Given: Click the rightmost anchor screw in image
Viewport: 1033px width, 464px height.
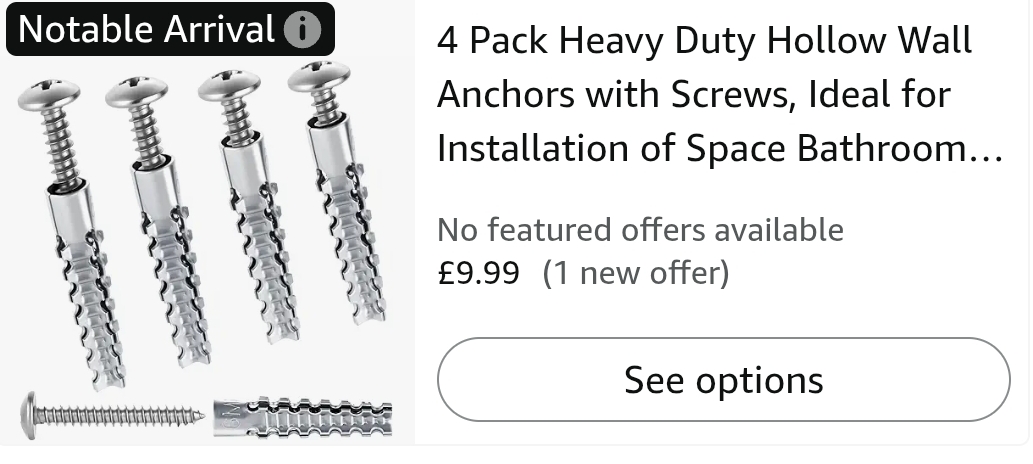Looking at the screenshot, I should coord(337,192).
